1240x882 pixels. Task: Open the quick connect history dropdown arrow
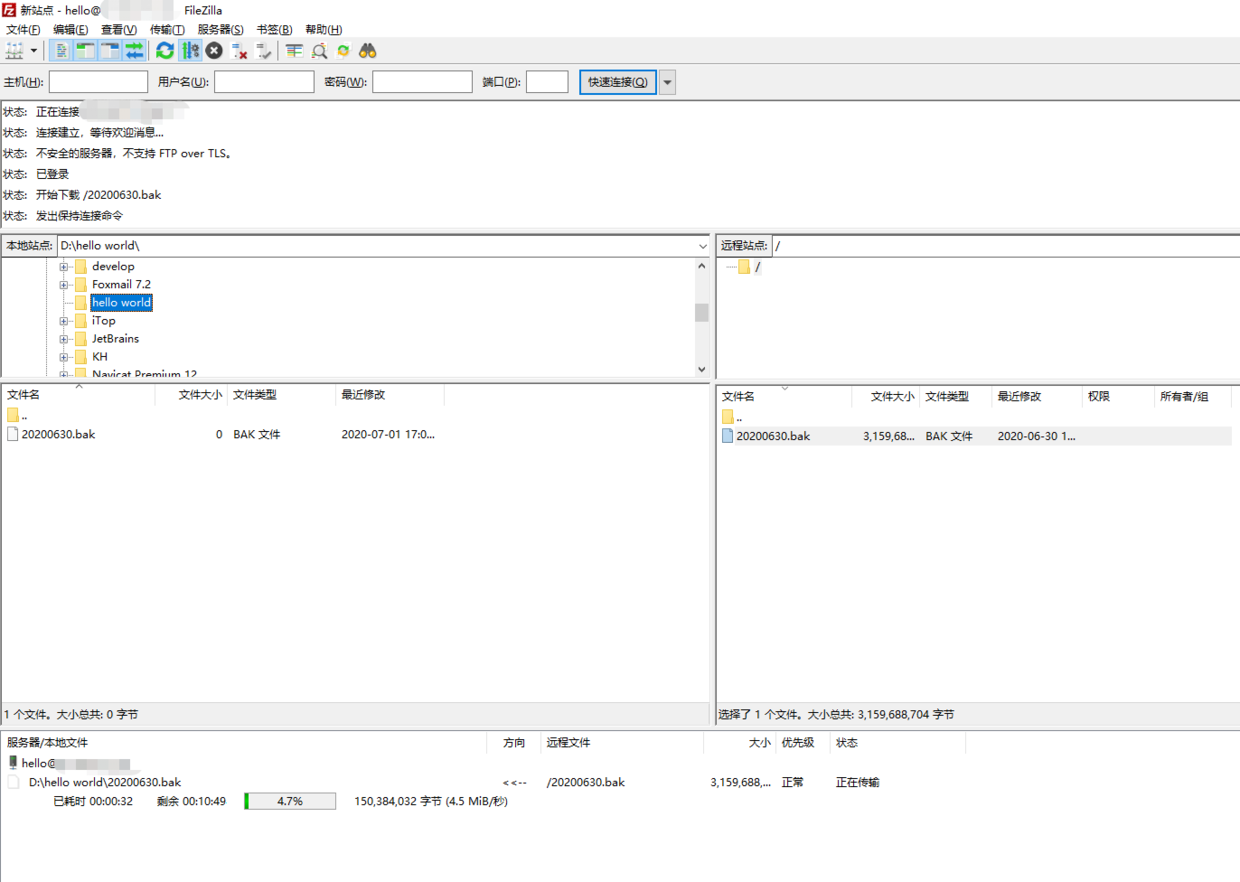(x=667, y=82)
